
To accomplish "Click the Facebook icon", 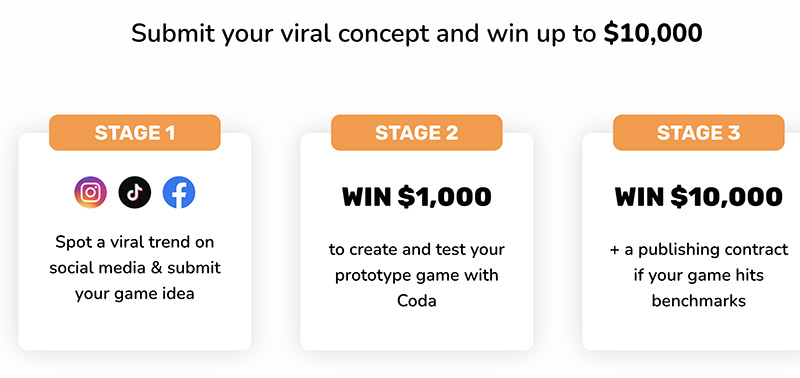I will [x=179, y=192].
